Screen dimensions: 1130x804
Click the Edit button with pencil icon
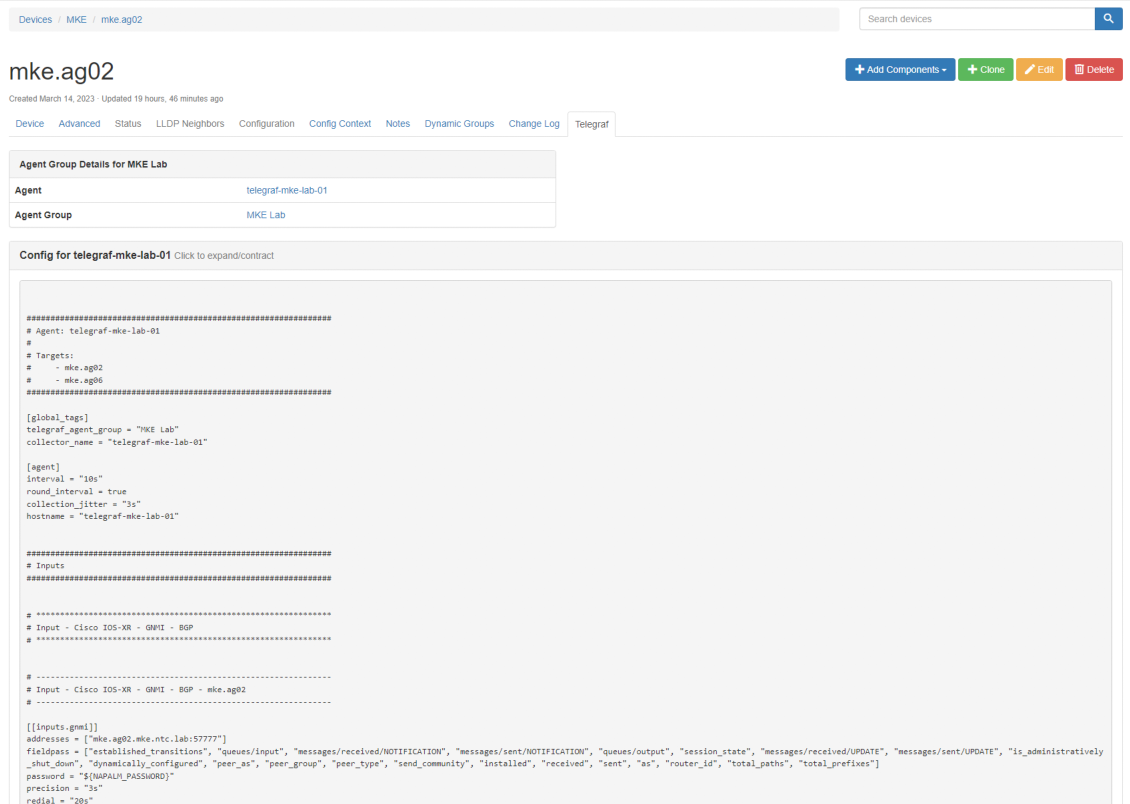tap(1039, 70)
